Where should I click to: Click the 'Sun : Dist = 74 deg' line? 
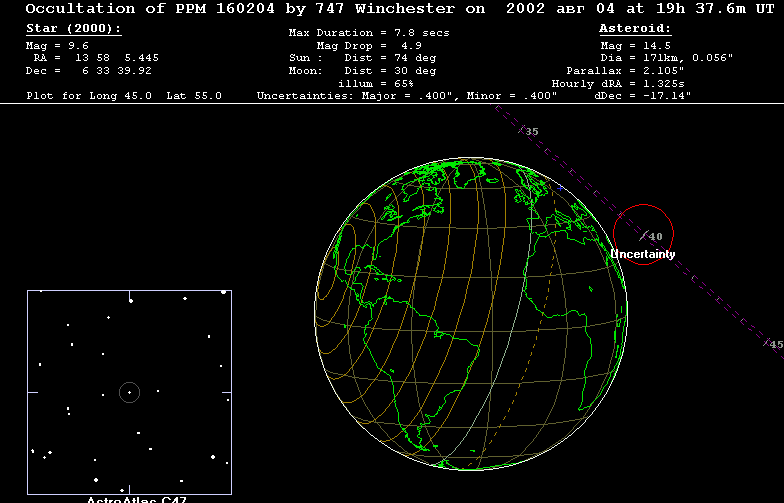point(362,58)
